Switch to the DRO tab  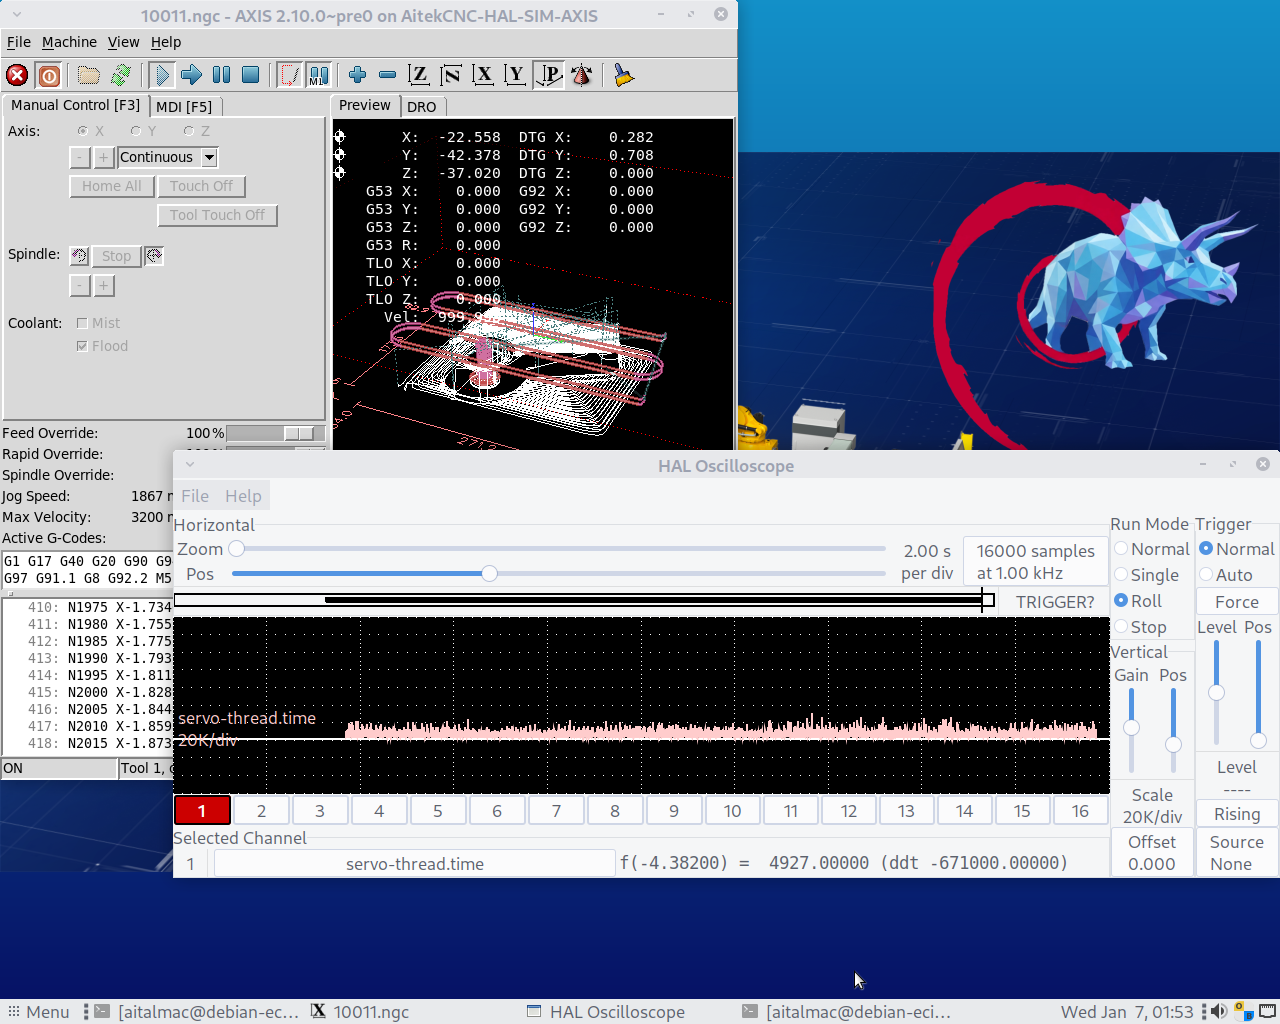tap(421, 107)
